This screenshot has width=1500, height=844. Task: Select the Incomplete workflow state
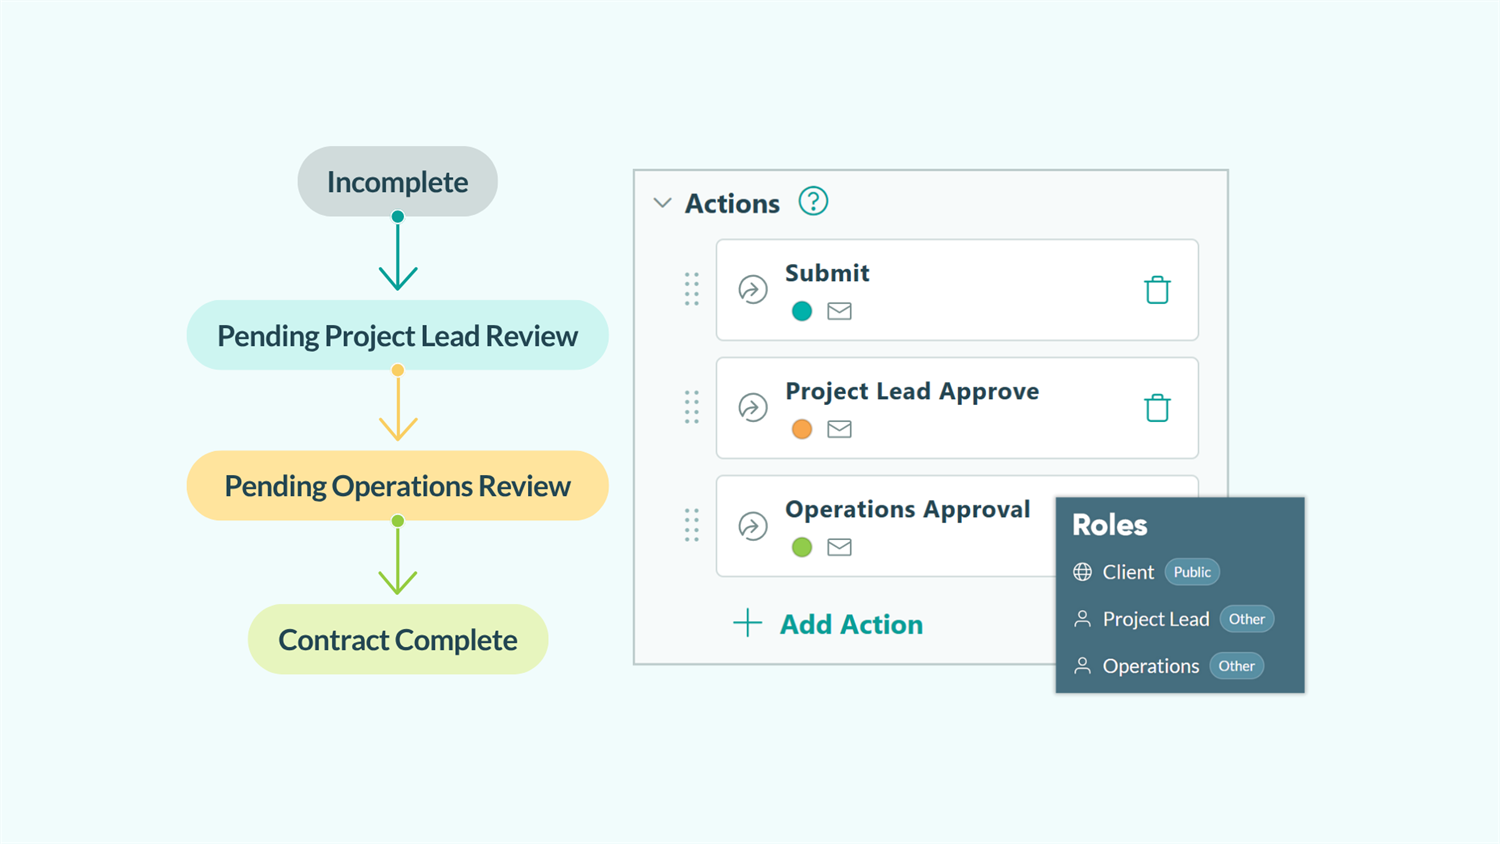point(397,181)
